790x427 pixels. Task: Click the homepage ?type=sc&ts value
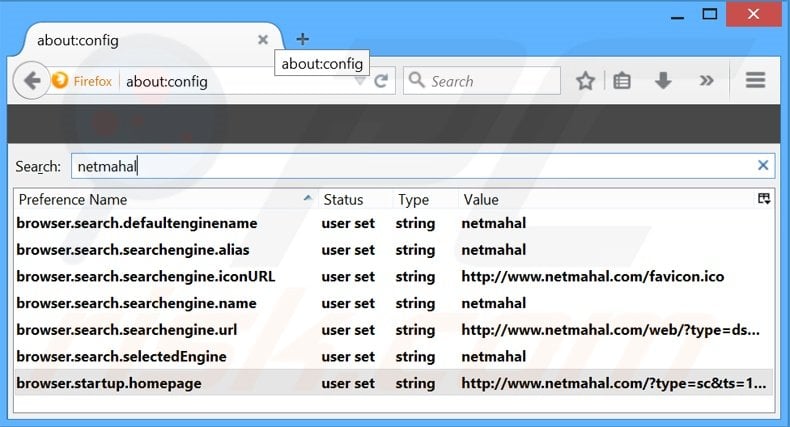tap(614, 383)
